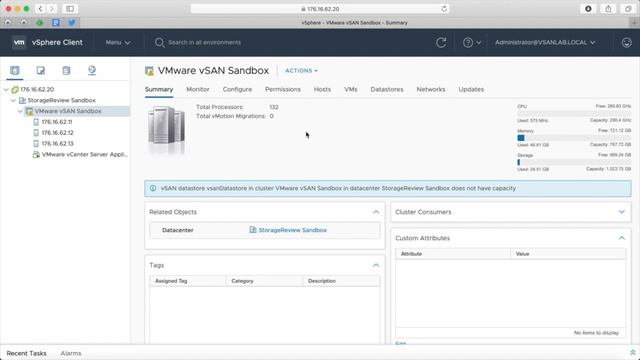Screen dimensions: 640x360
Task: Click the Memory usage bar
Action: [574, 138]
